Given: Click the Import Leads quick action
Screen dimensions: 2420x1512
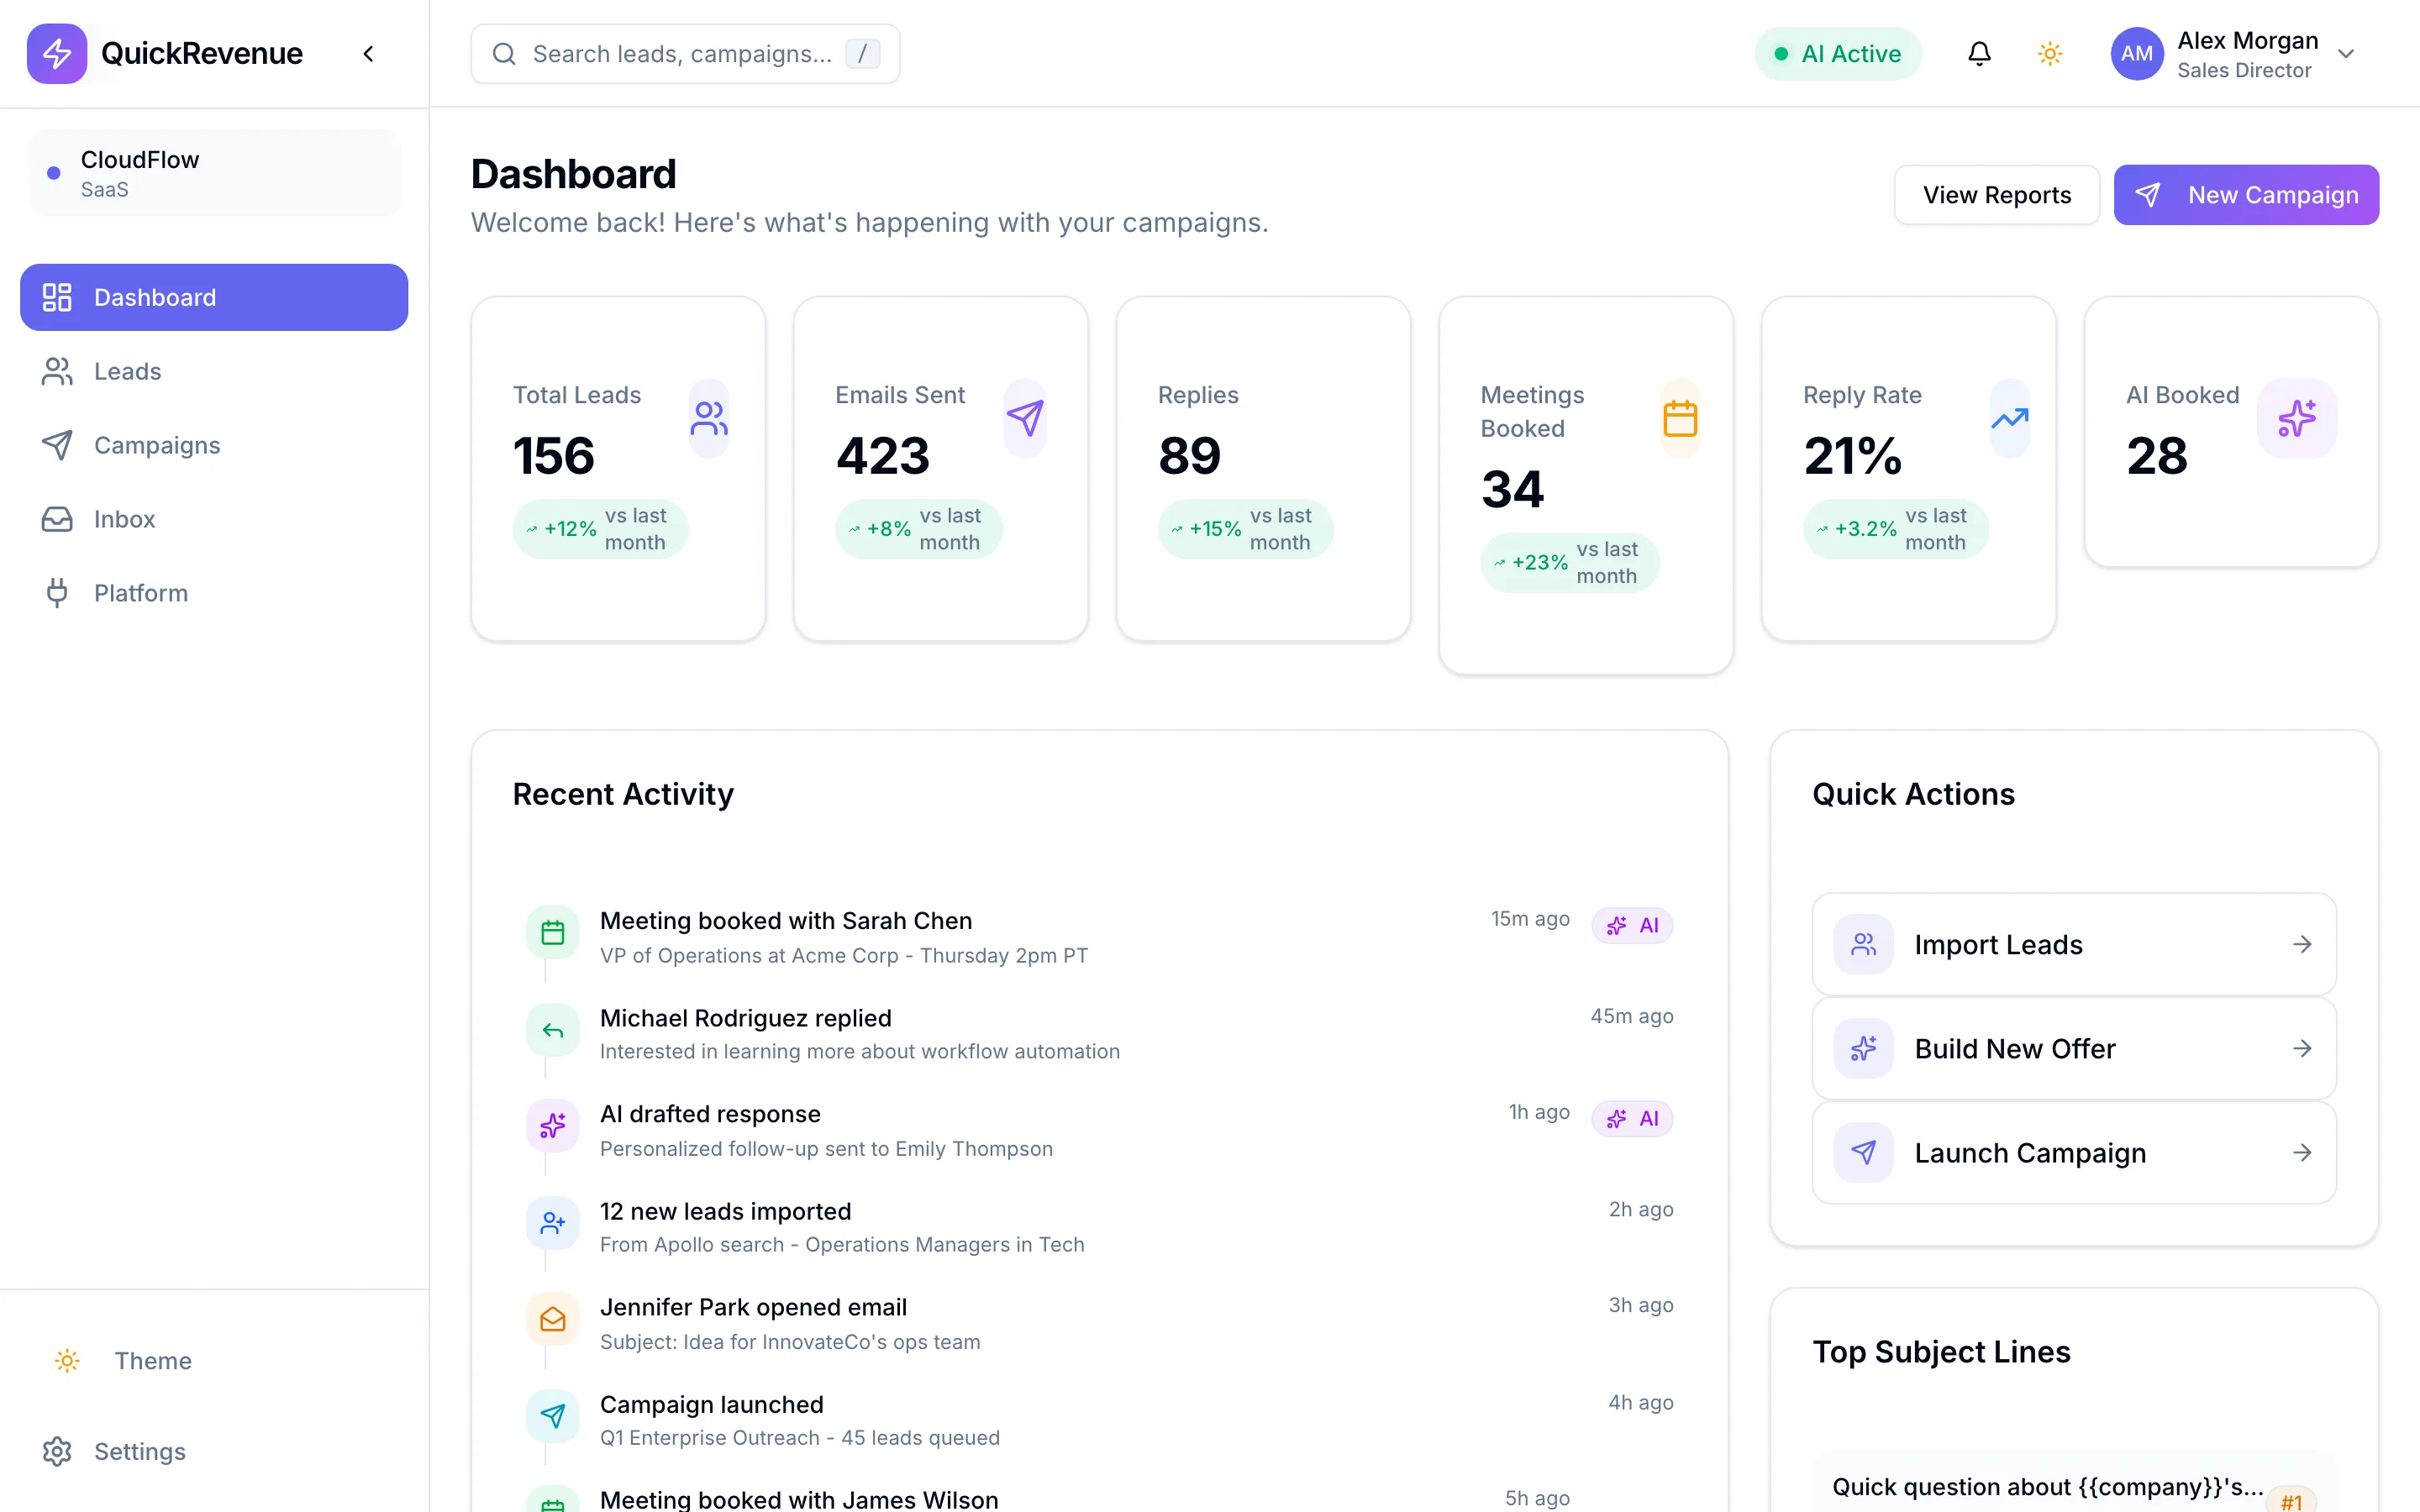Looking at the screenshot, I should coord(2074,944).
